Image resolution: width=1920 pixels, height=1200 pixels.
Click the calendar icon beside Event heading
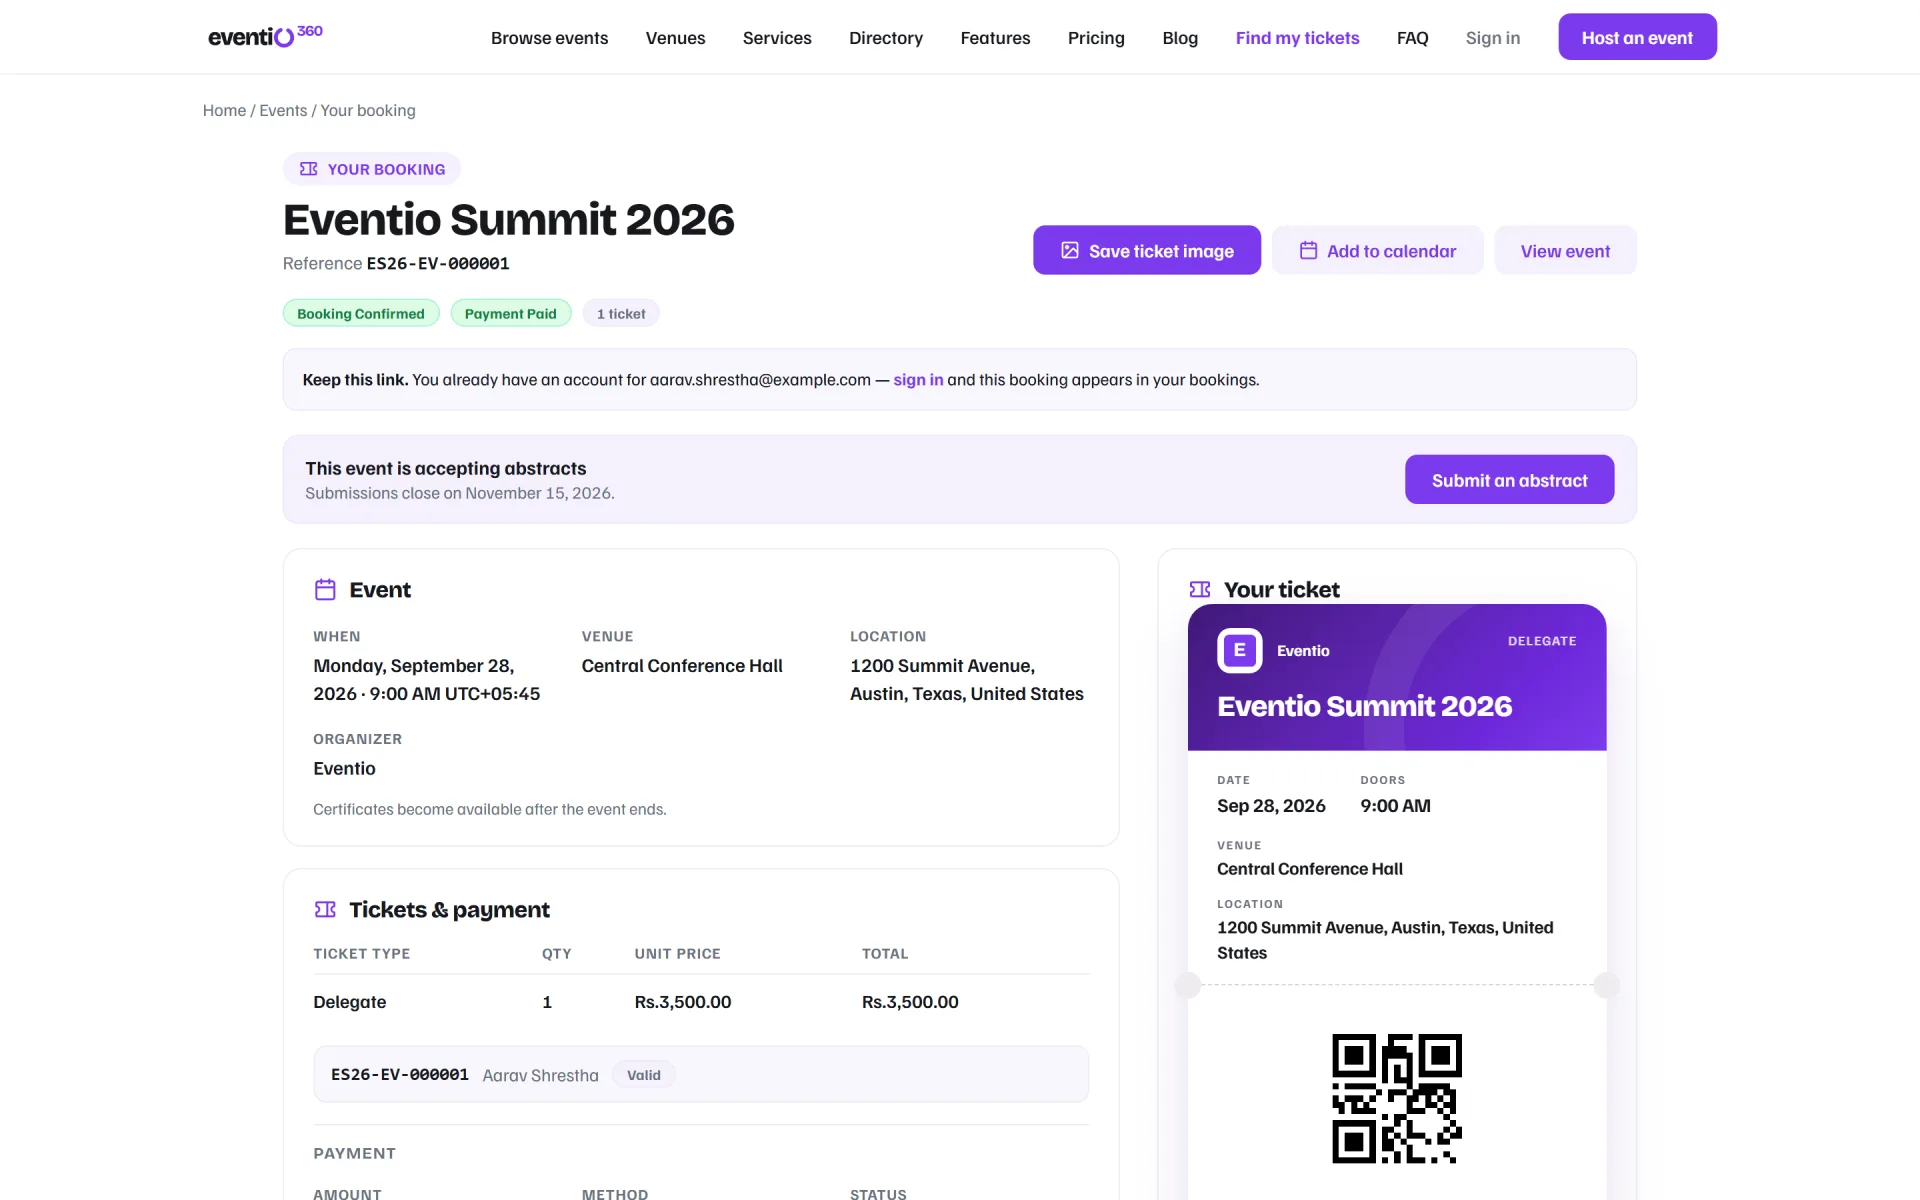click(x=325, y=590)
